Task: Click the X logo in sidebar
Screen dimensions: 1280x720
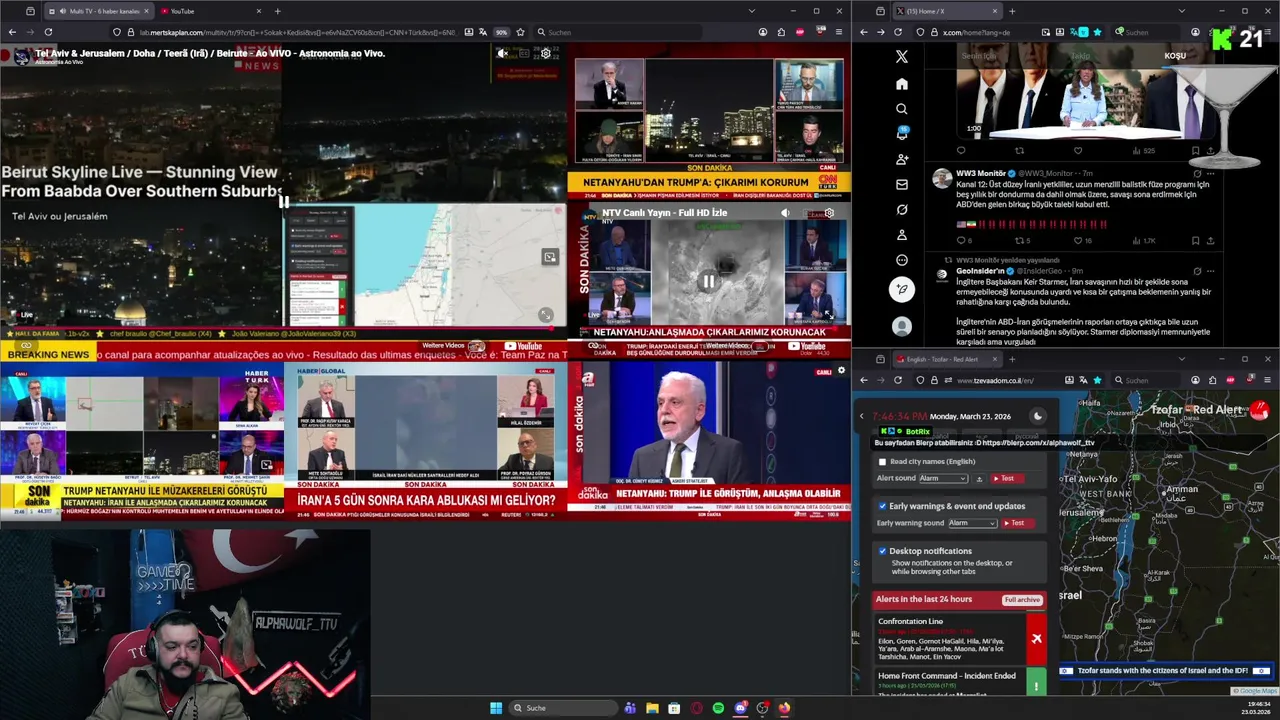Action: point(901,57)
